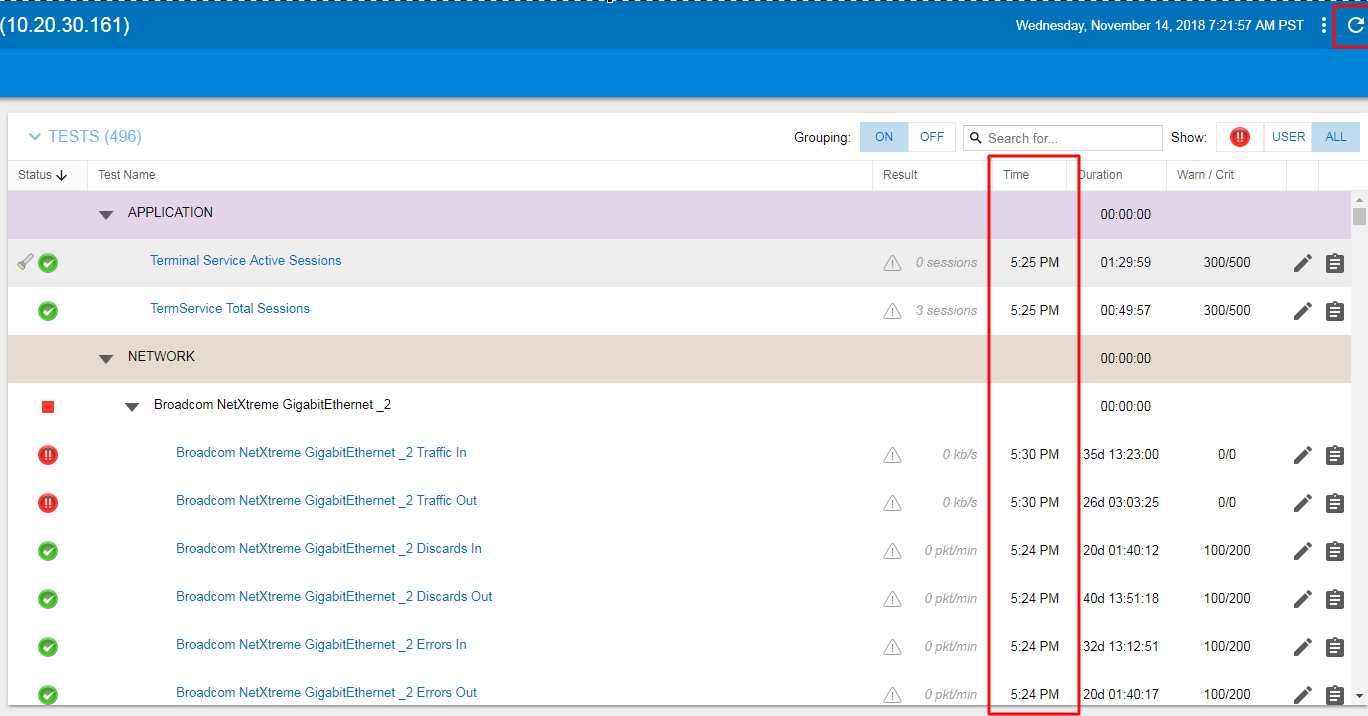Open clipboard report for TermService Total Sessions

click(x=1334, y=311)
